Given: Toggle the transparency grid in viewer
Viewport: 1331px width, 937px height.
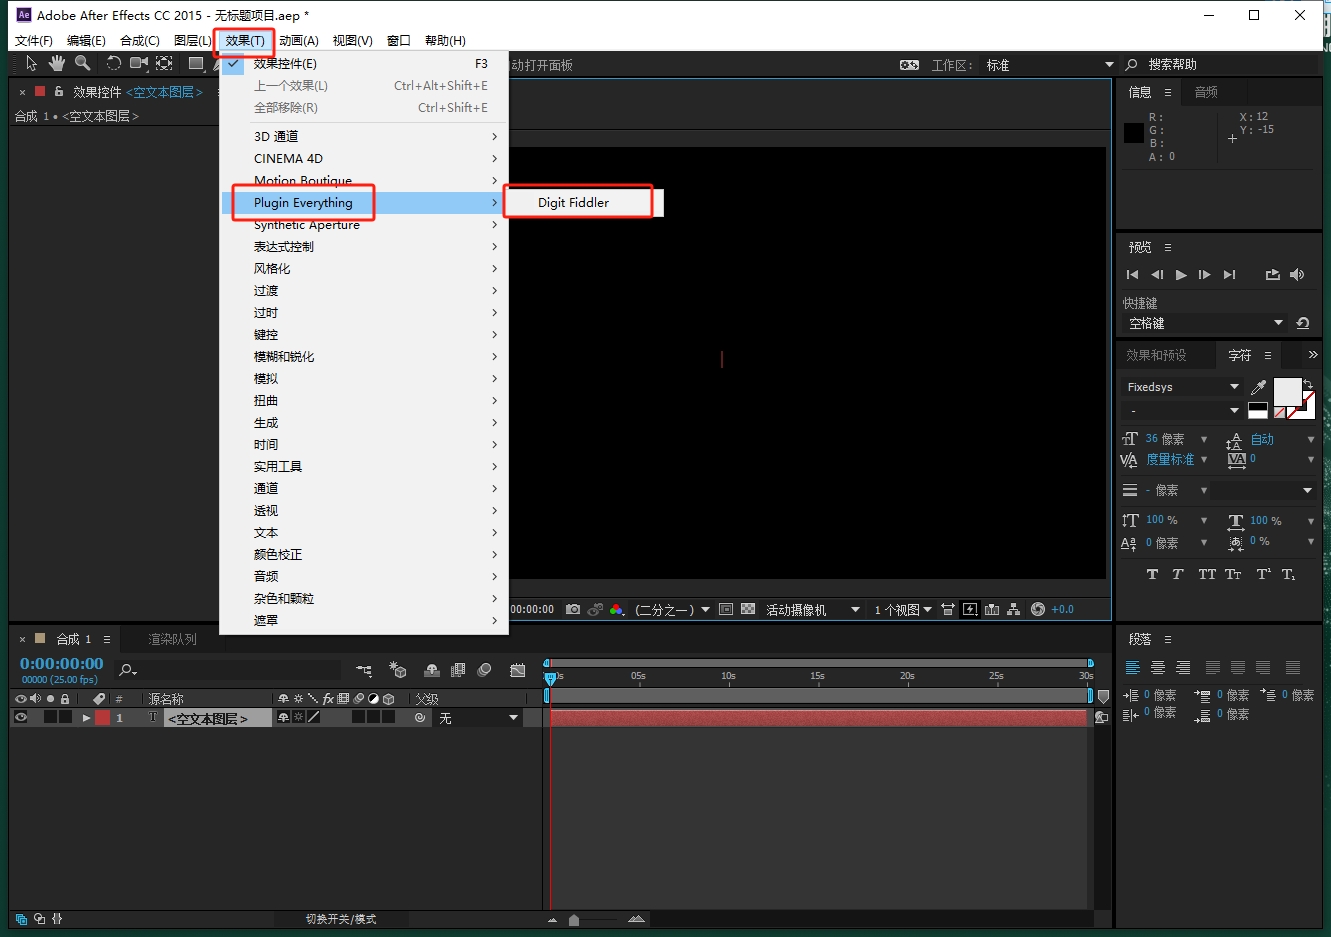Looking at the screenshot, I should 748,609.
